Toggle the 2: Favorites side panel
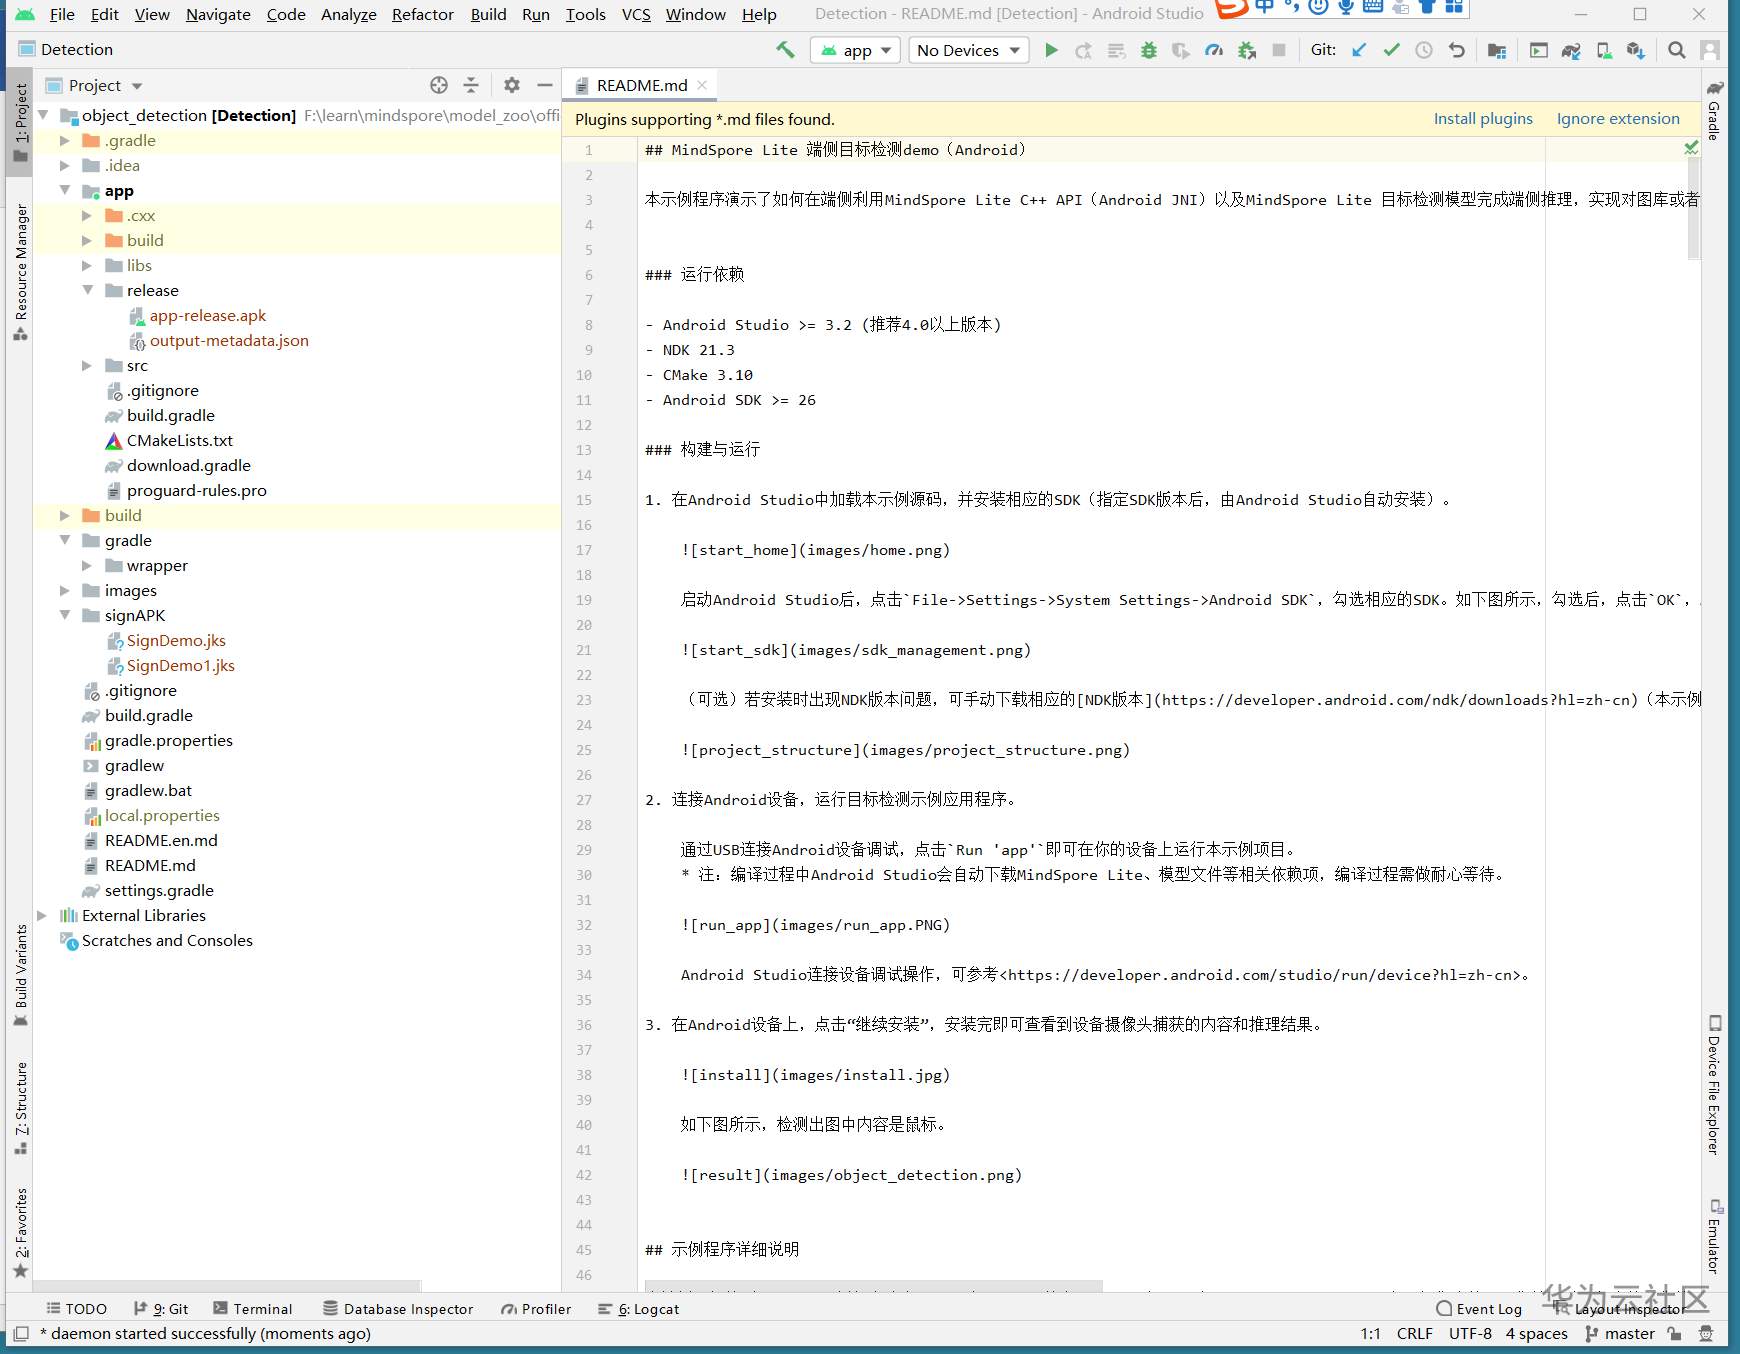 coord(21,1233)
